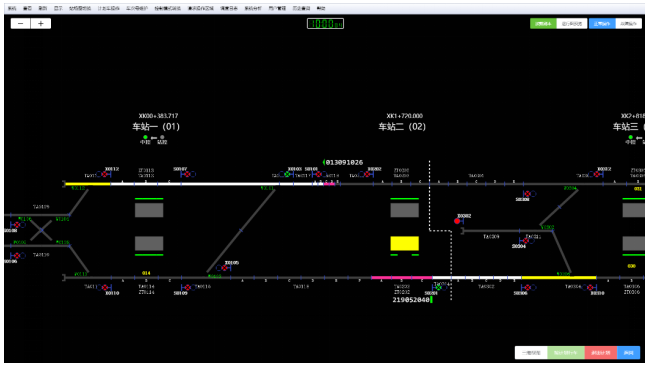649x367 pixels.
Task: Open the 系统分析 menu
Action: point(252,8)
